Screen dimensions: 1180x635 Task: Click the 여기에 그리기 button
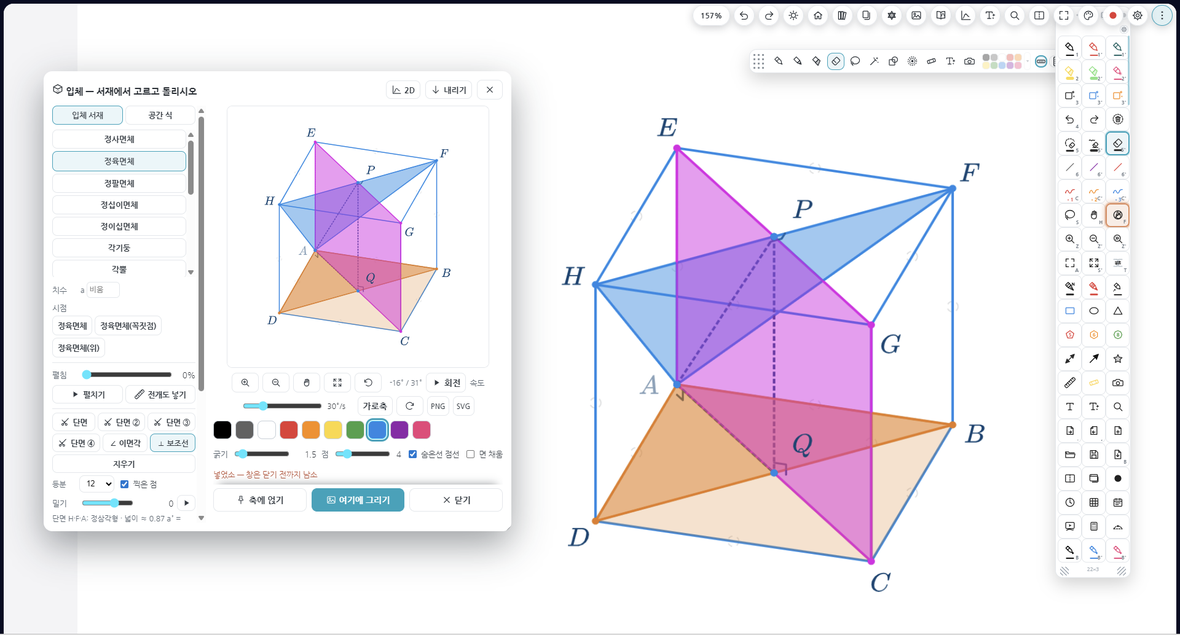tap(358, 500)
